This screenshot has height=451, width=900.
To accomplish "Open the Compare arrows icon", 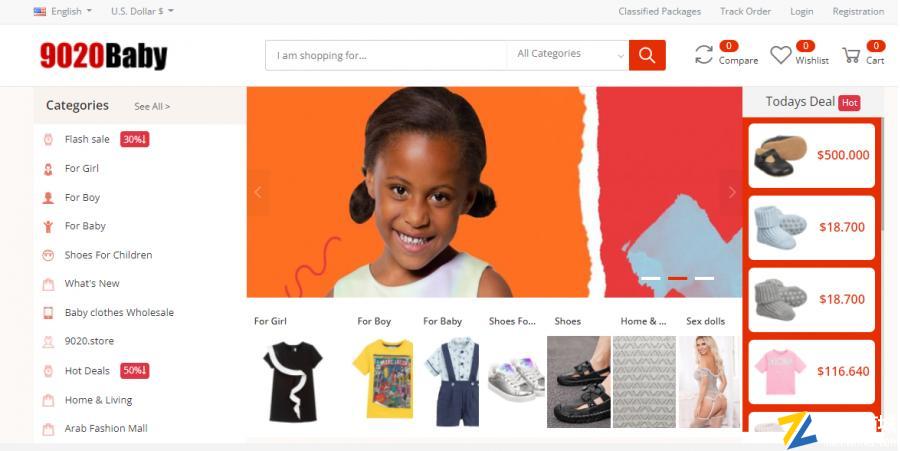I will 704,55.
